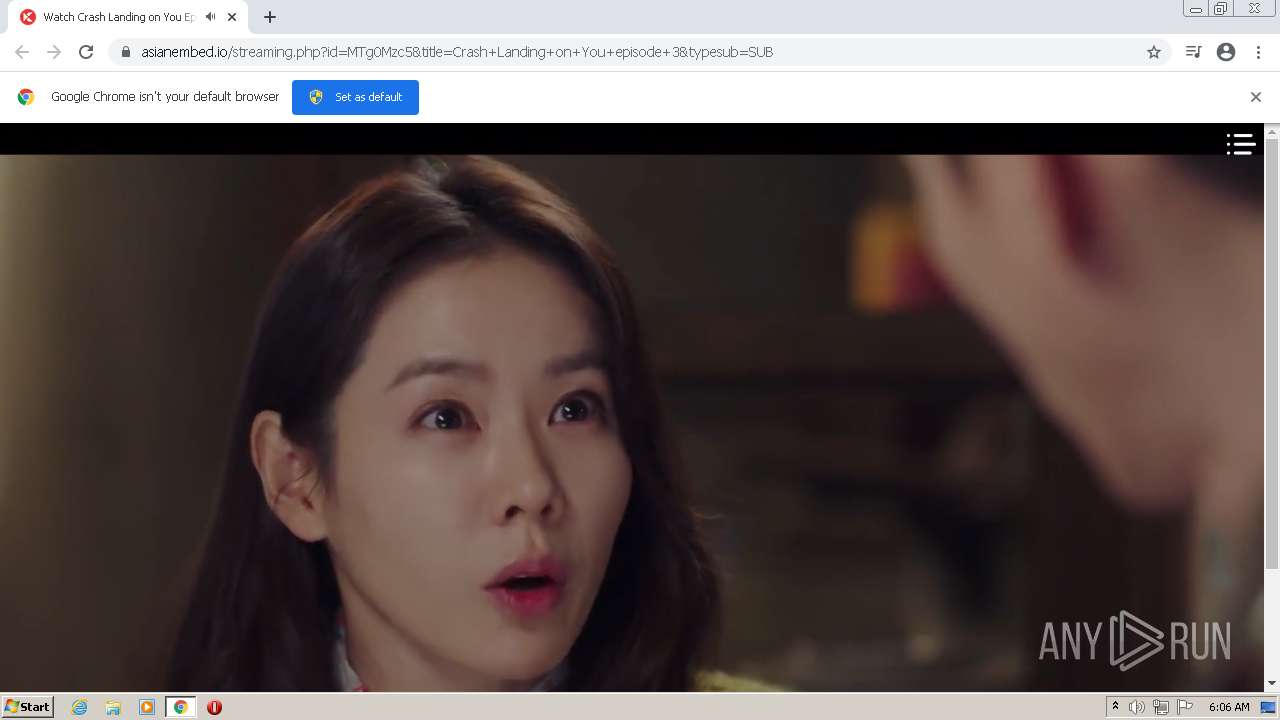Open the Action Center flag icon

[1185, 707]
